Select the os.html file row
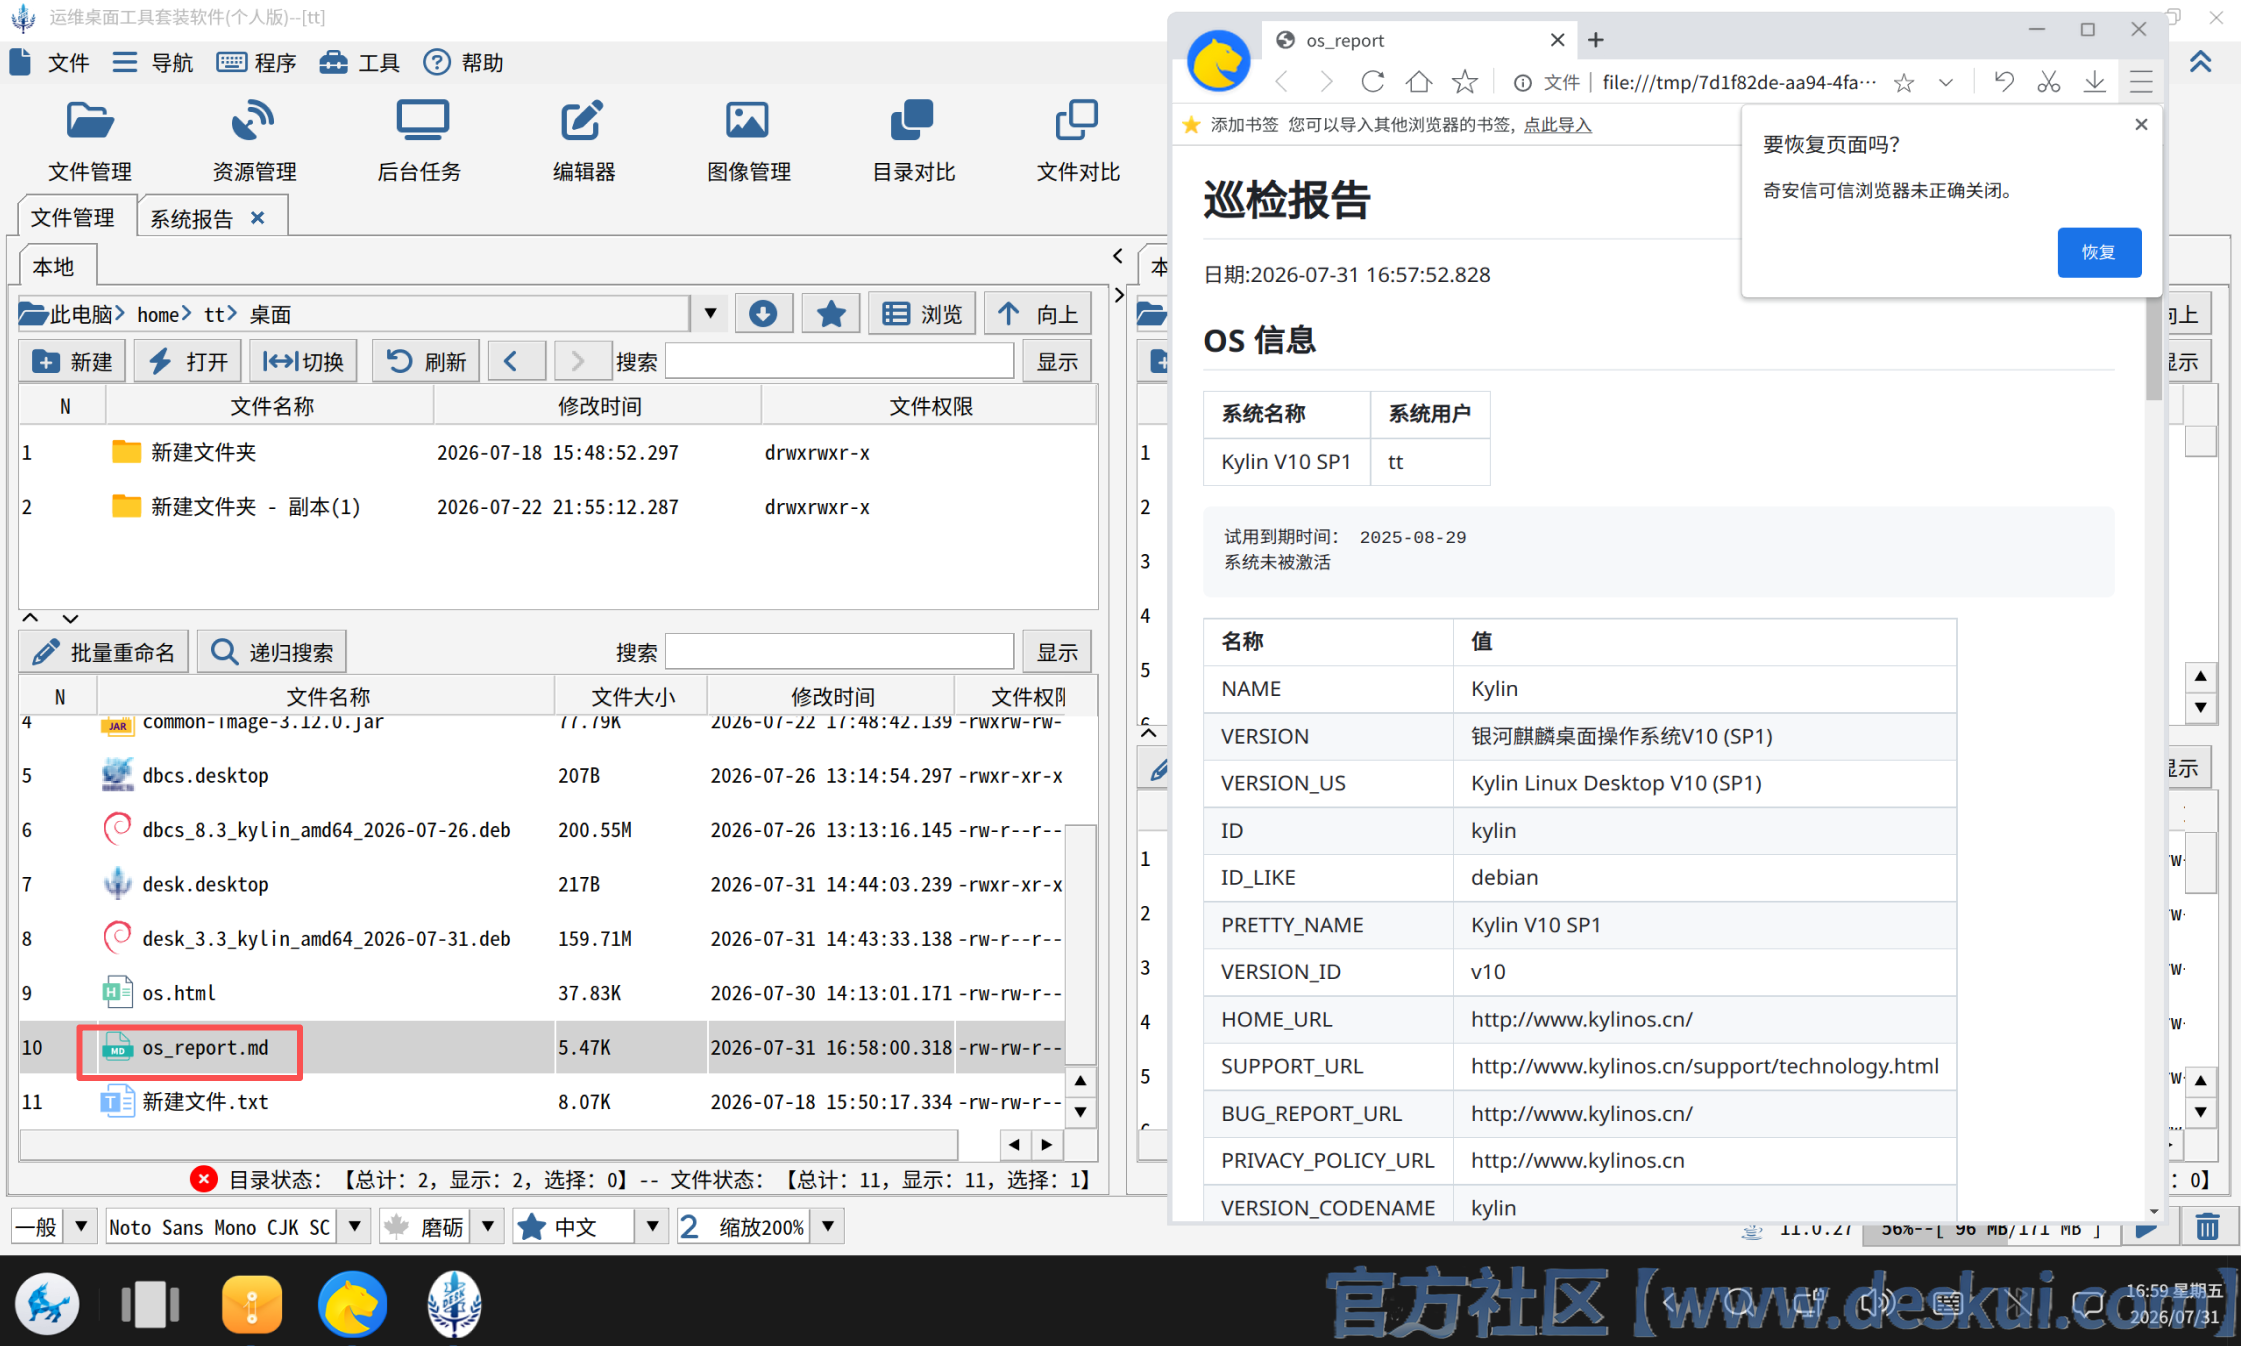This screenshot has width=2241, height=1346. pyautogui.click(x=541, y=993)
